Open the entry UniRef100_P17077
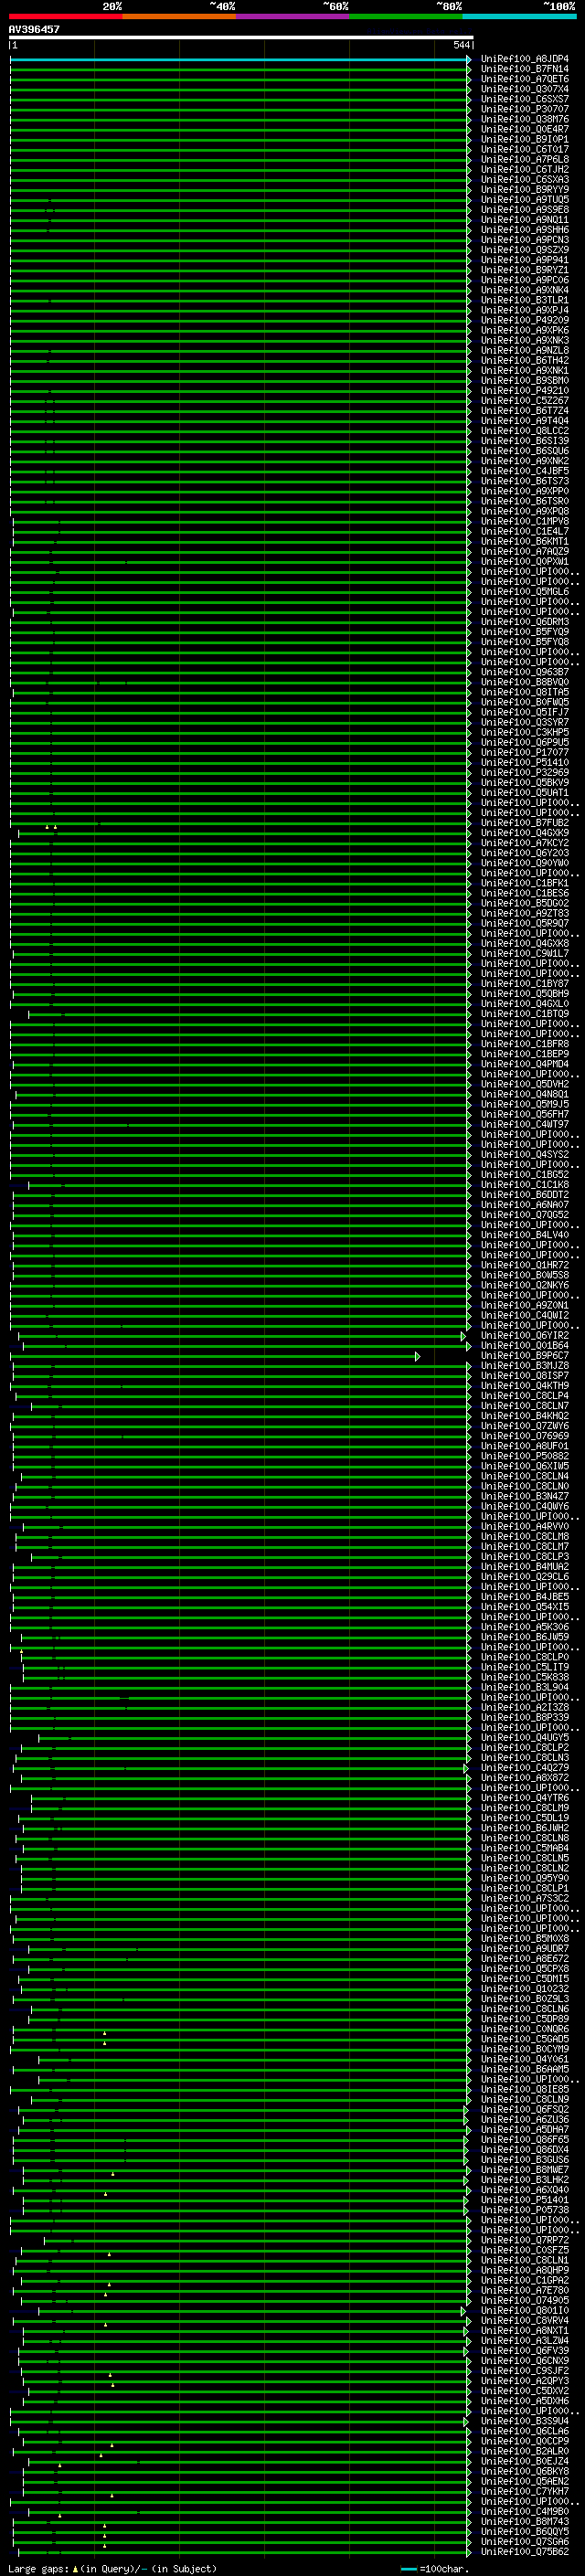The image size is (585, 2576). point(525,752)
